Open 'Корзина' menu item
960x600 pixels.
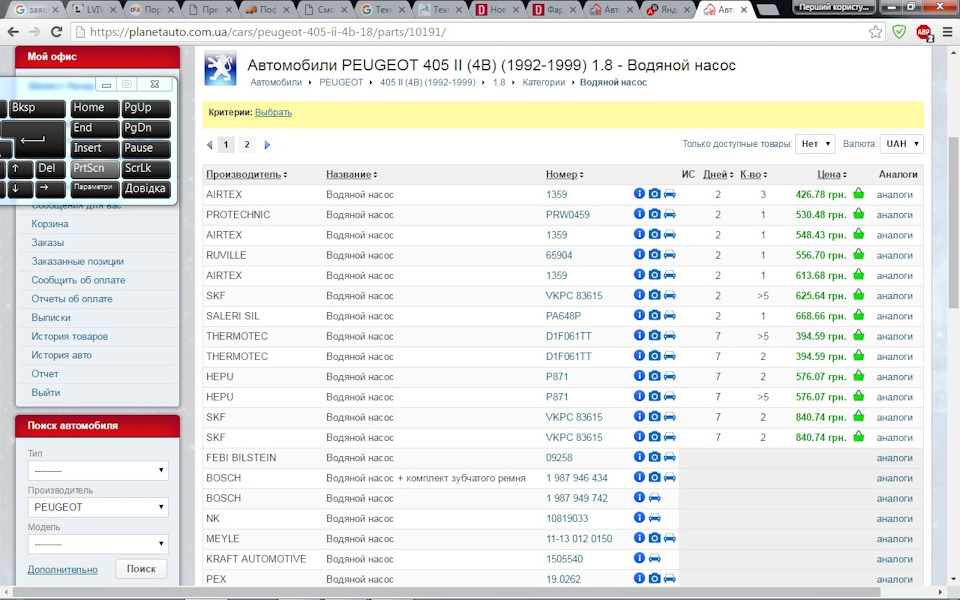point(50,223)
